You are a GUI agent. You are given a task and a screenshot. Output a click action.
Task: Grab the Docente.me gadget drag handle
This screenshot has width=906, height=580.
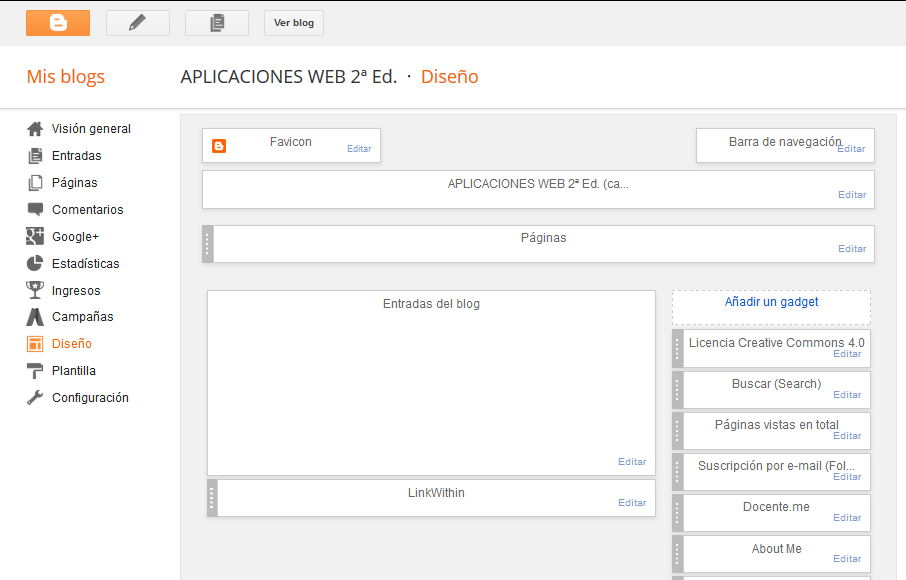(x=678, y=512)
